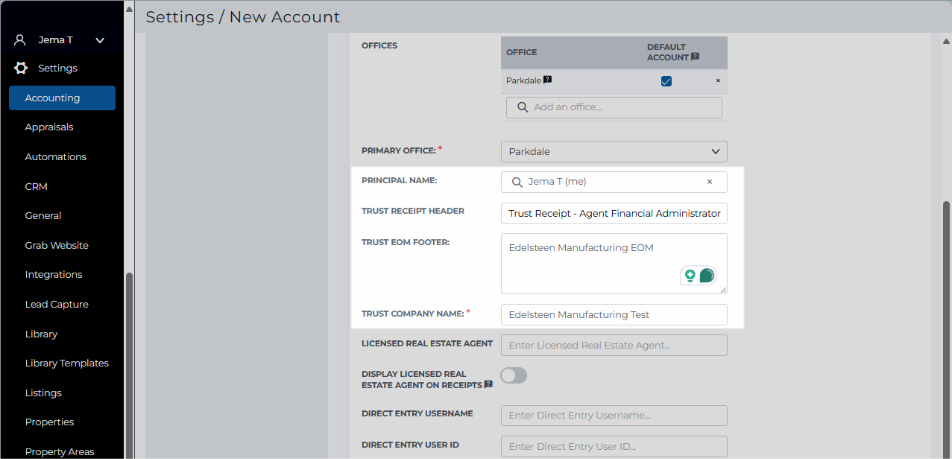Open the Primary Office dropdown
This screenshot has width=952, height=459.
coord(614,152)
